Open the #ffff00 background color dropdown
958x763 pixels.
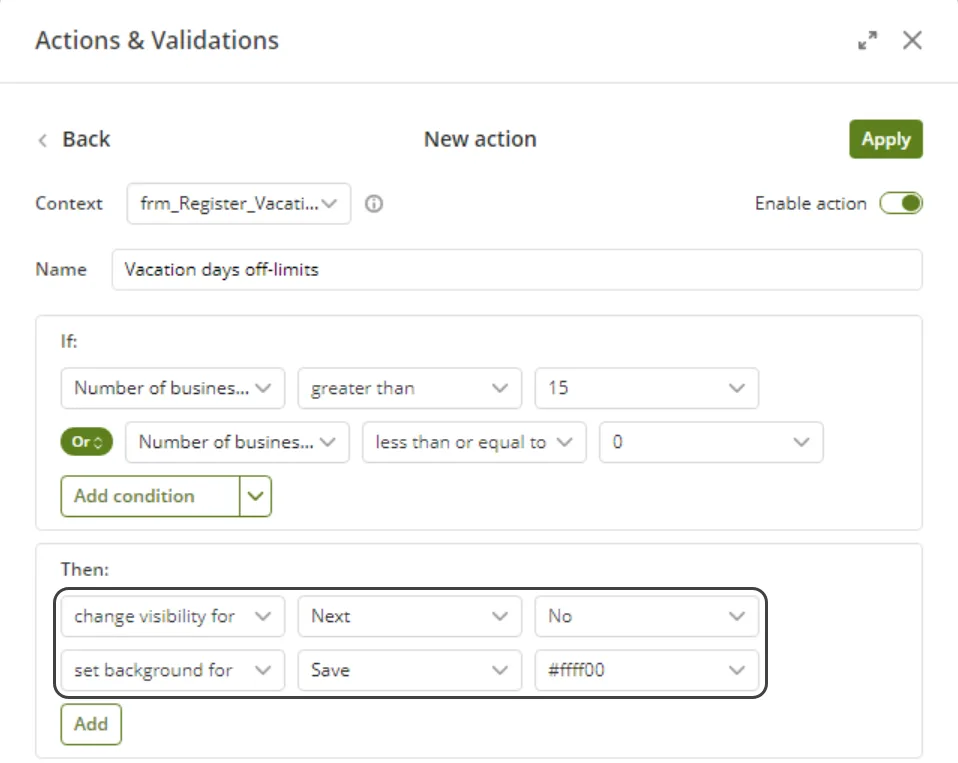tap(646, 670)
